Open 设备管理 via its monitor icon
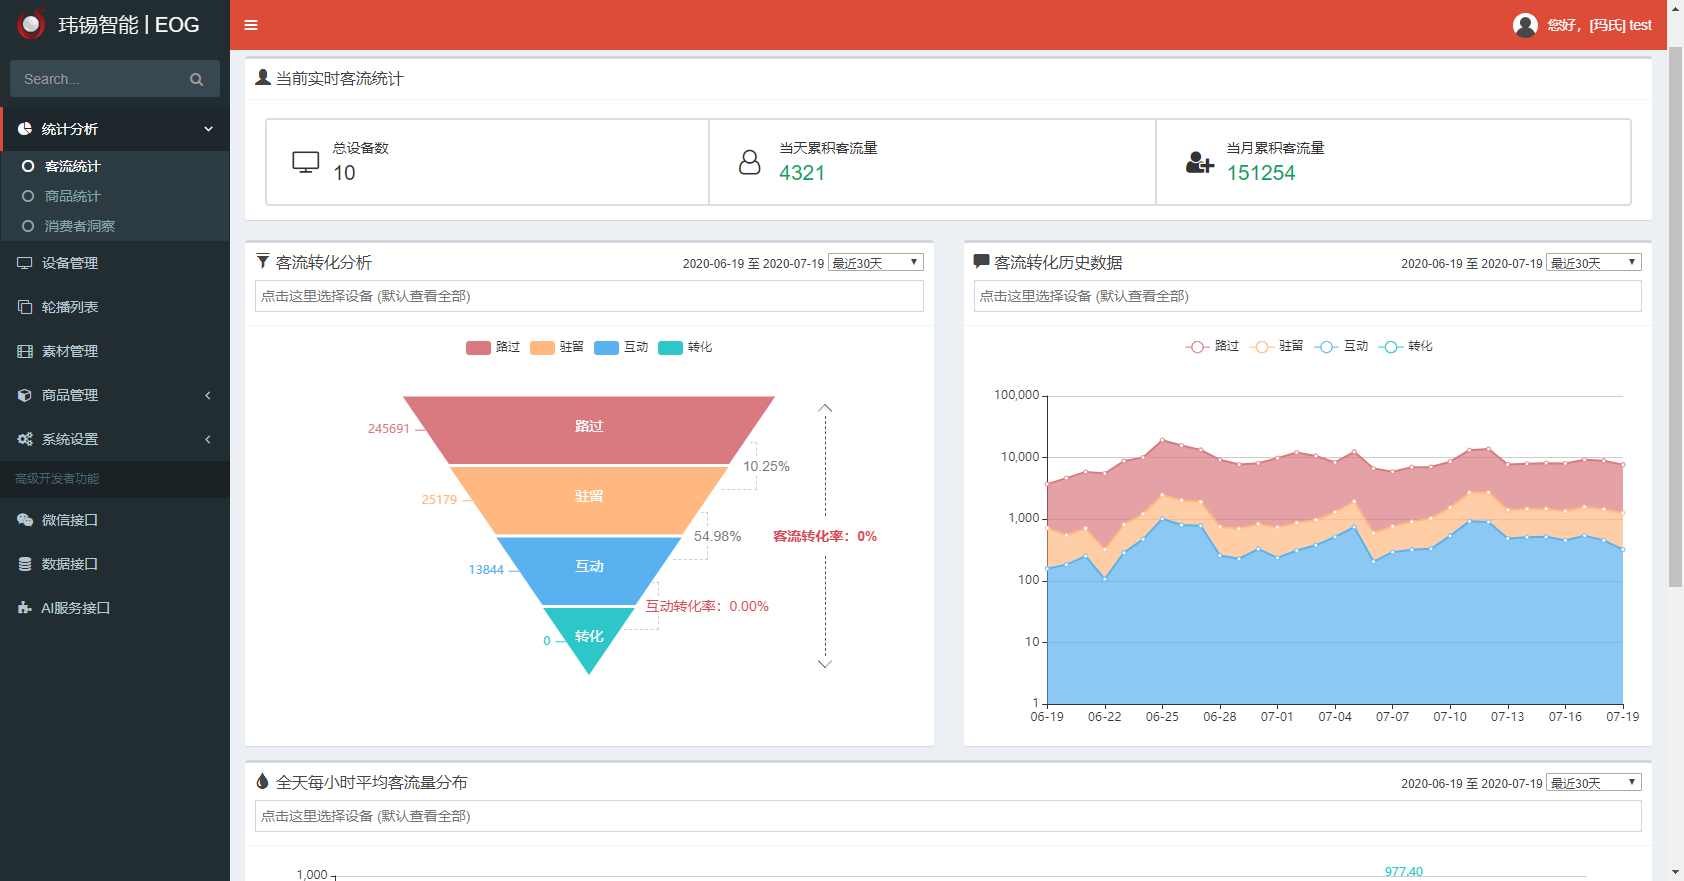This screenshot has height=881, width=1684. tap(25, 263)
